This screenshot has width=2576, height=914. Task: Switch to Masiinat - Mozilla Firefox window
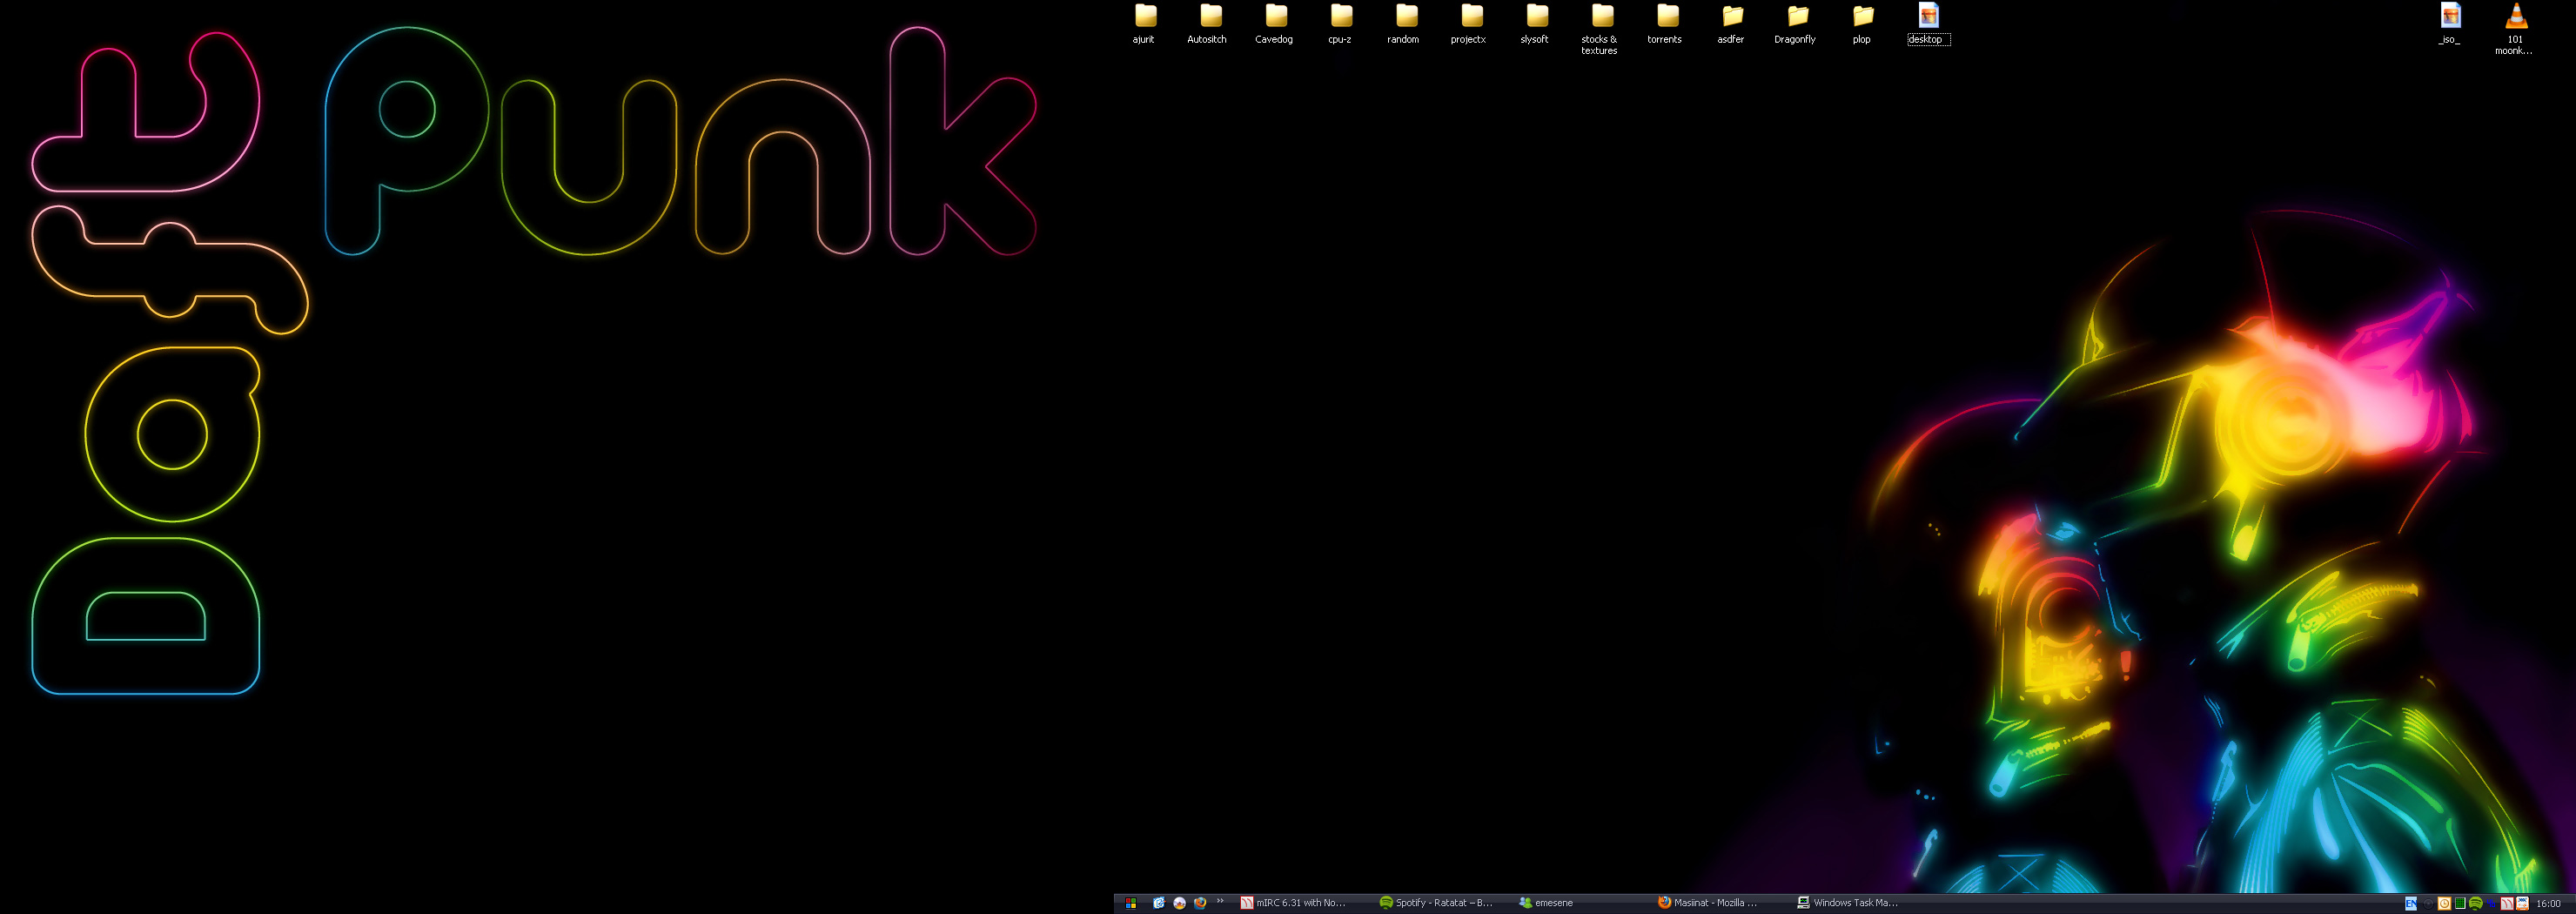(x=1708, y=903)
